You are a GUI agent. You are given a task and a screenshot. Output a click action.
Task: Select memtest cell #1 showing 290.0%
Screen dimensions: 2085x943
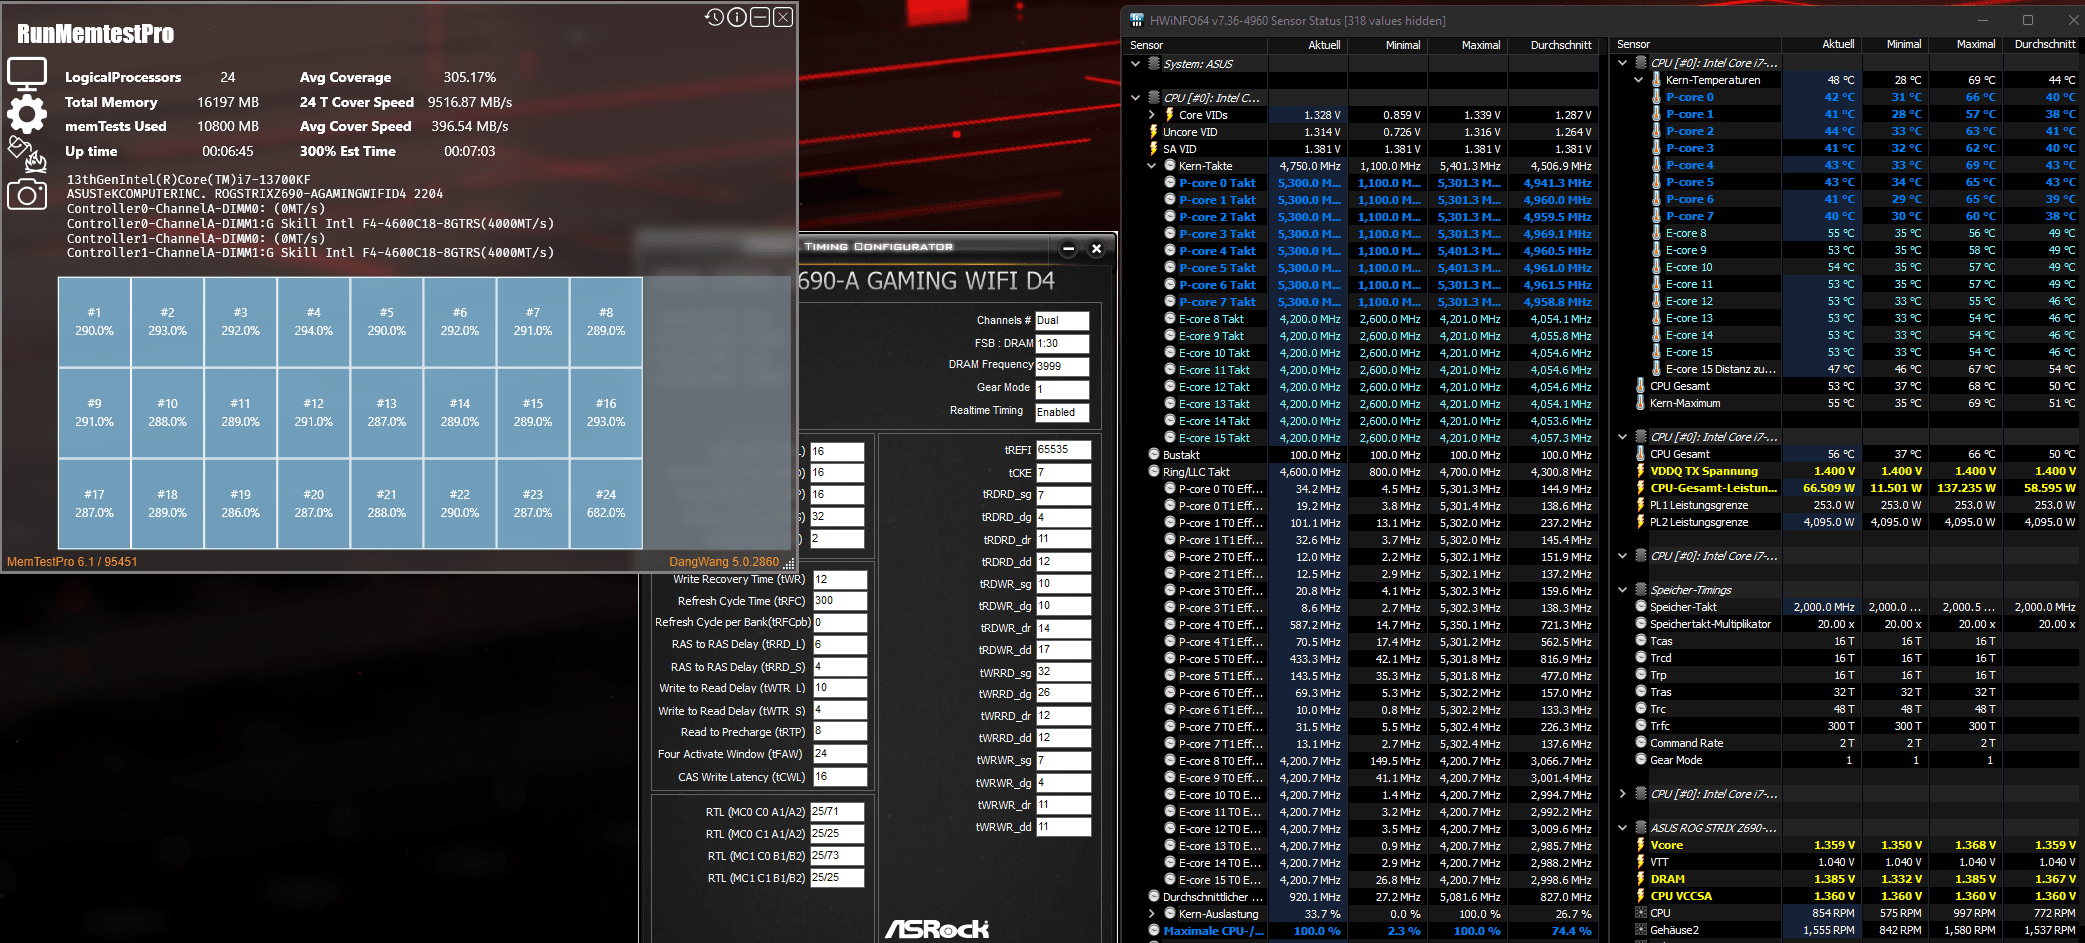pos(94,322)
